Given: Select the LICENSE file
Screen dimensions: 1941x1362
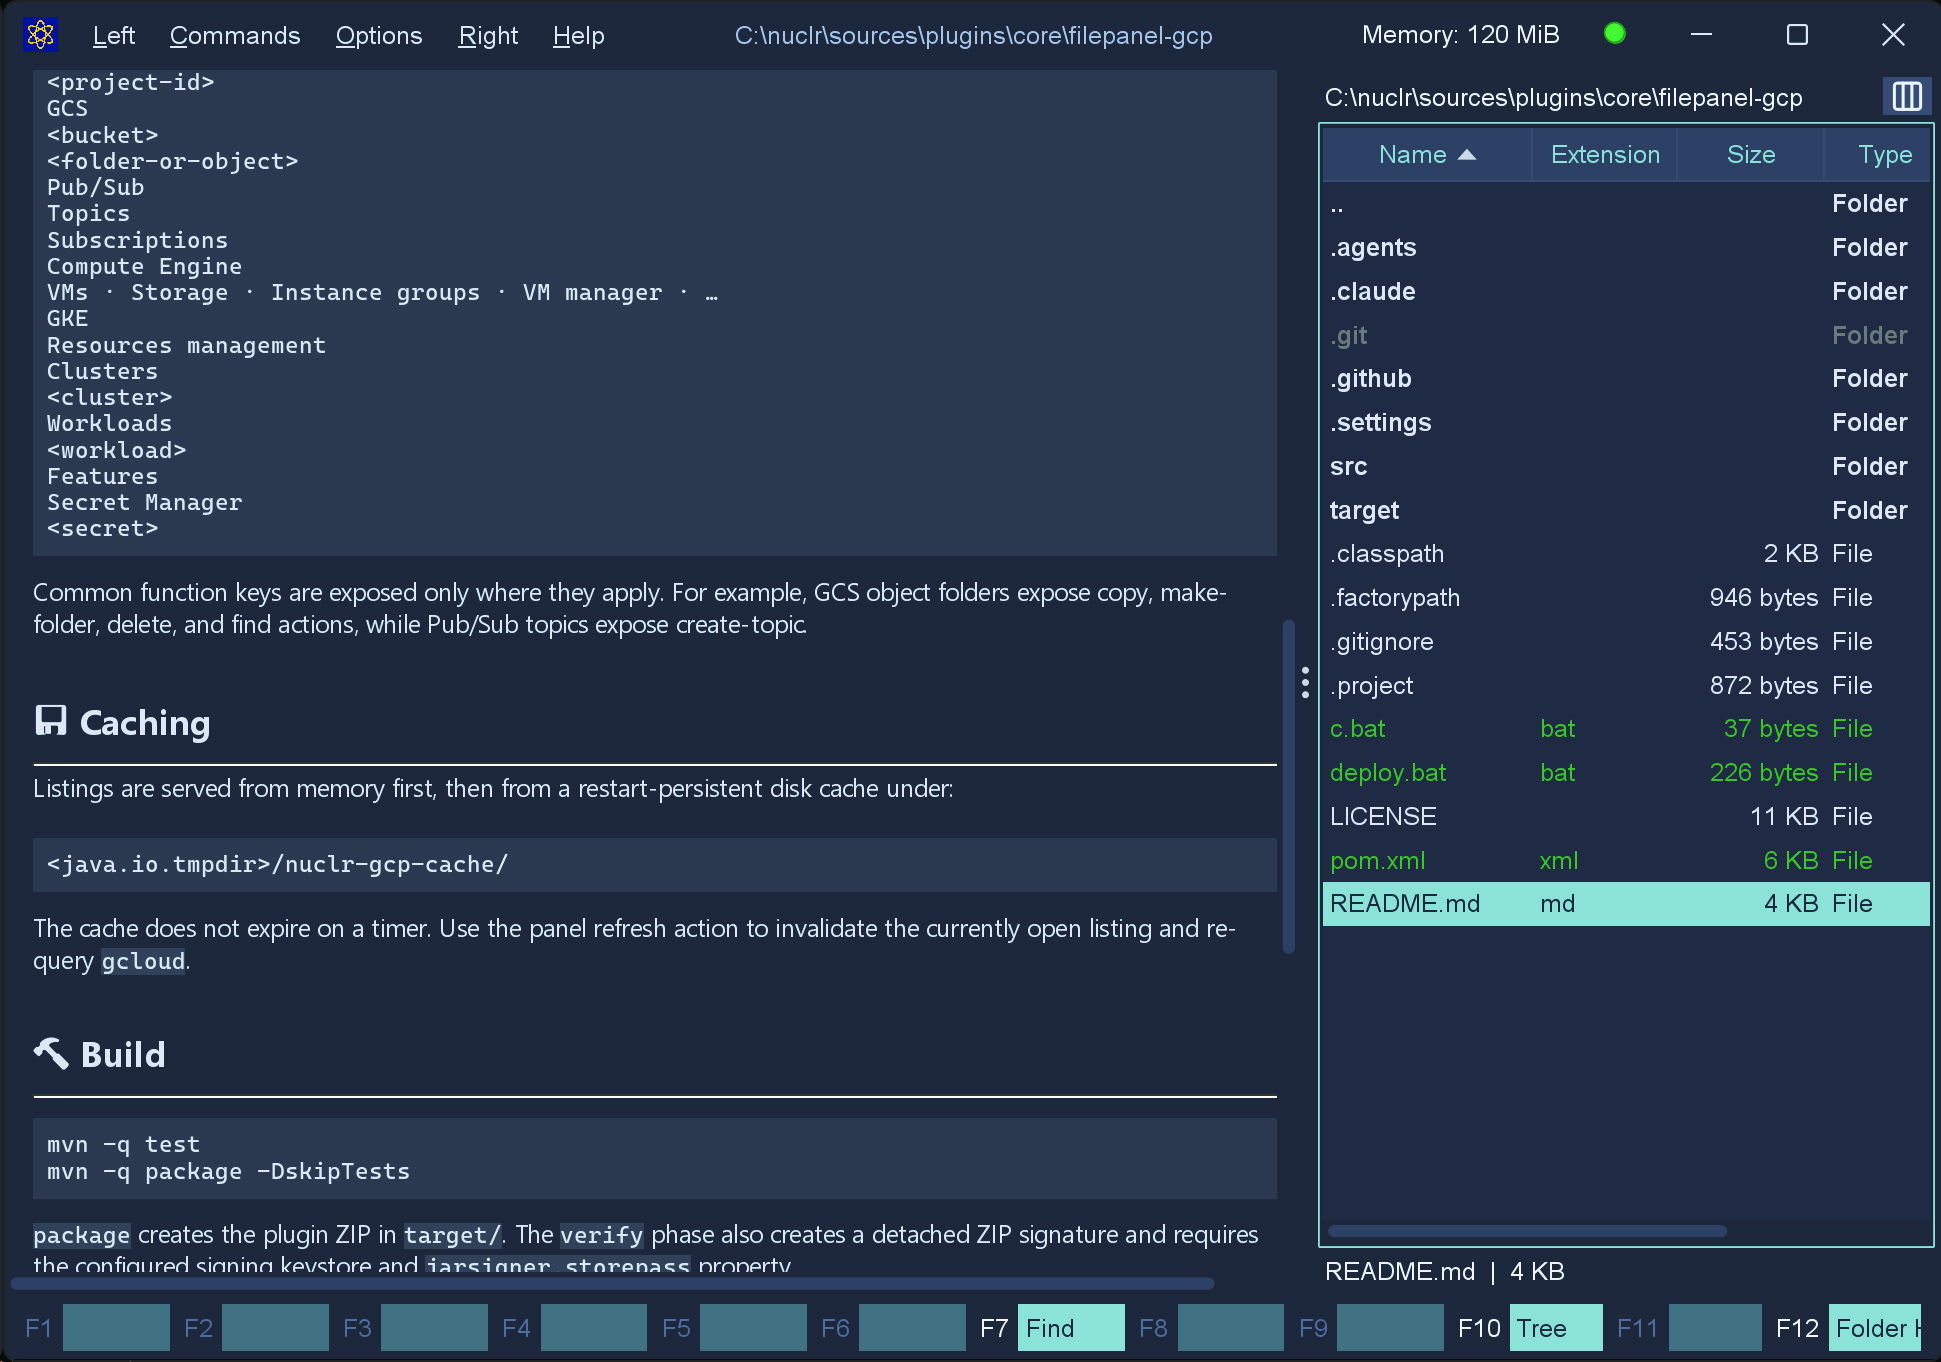Looking at the screenshot, I should point(1626,817).
